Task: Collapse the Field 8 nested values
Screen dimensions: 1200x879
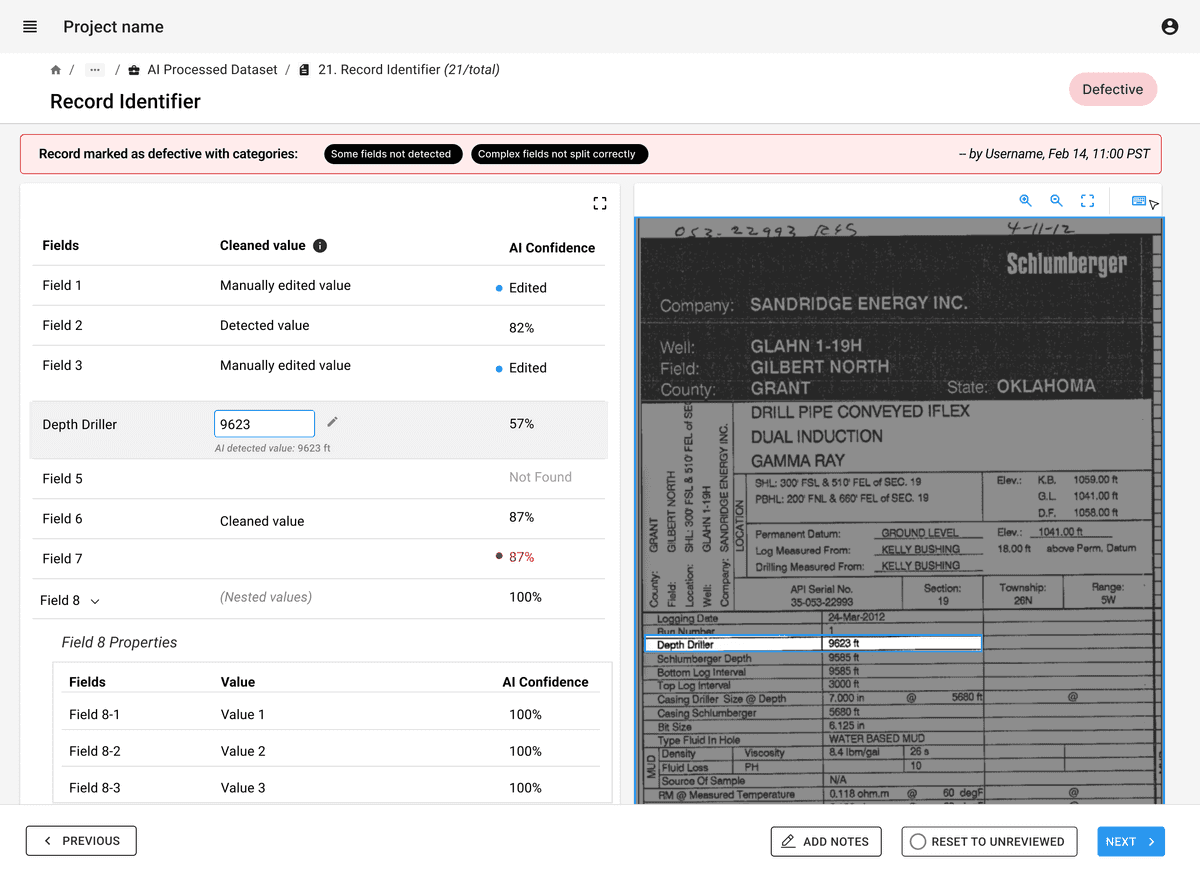Action: (x=95, y=601)
